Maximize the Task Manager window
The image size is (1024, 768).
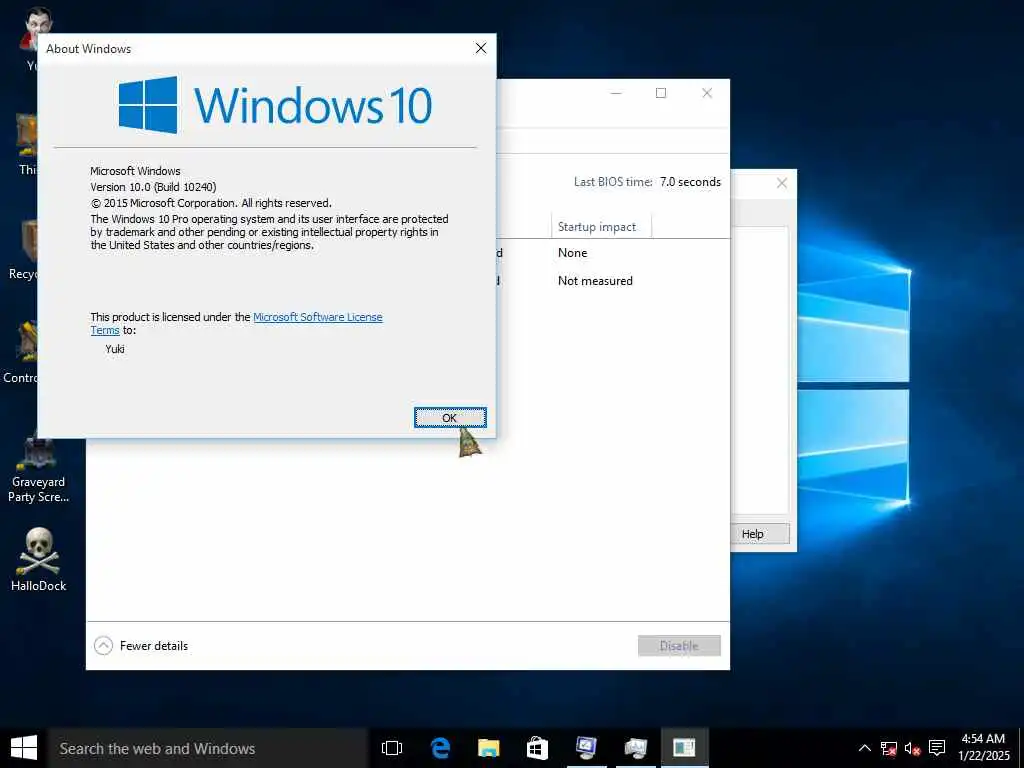click(661, 93)
